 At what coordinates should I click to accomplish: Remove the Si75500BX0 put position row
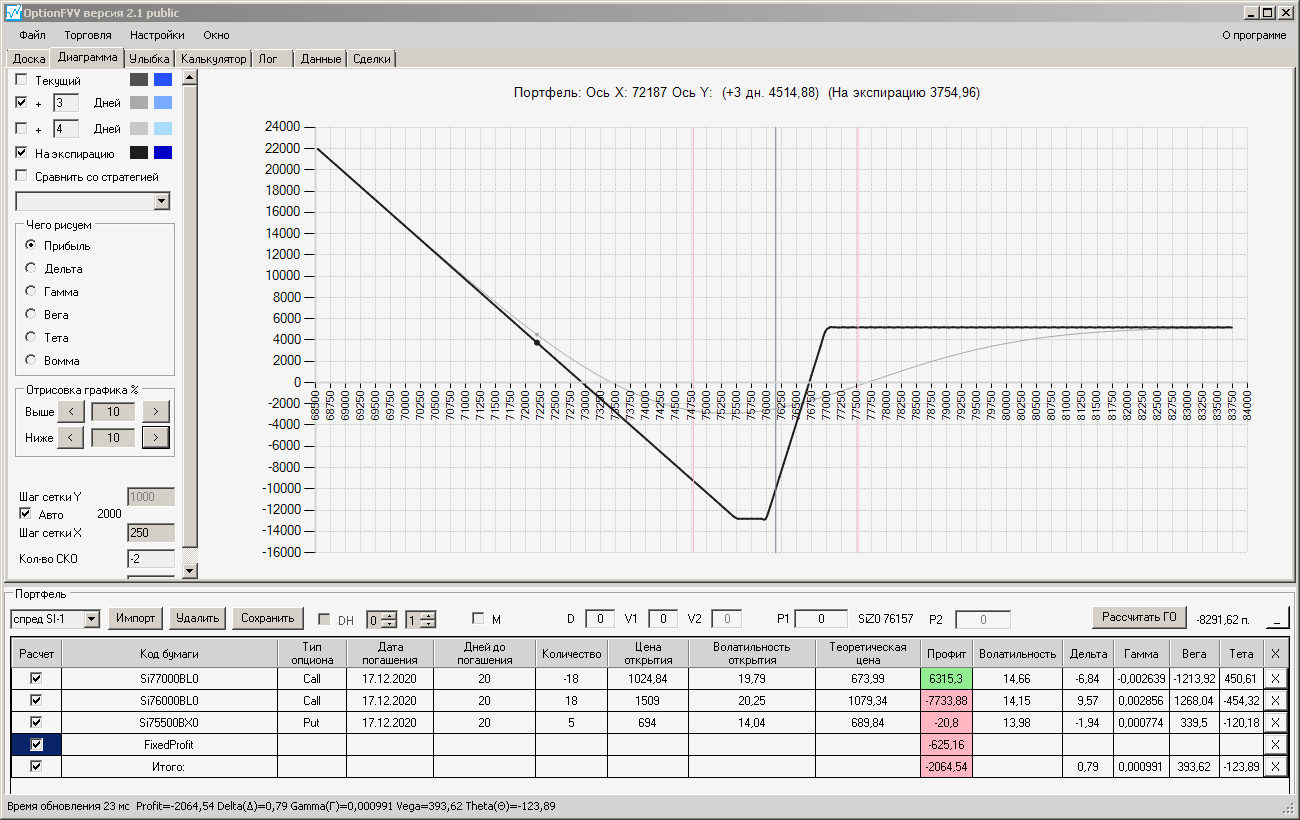point(1274,723)
